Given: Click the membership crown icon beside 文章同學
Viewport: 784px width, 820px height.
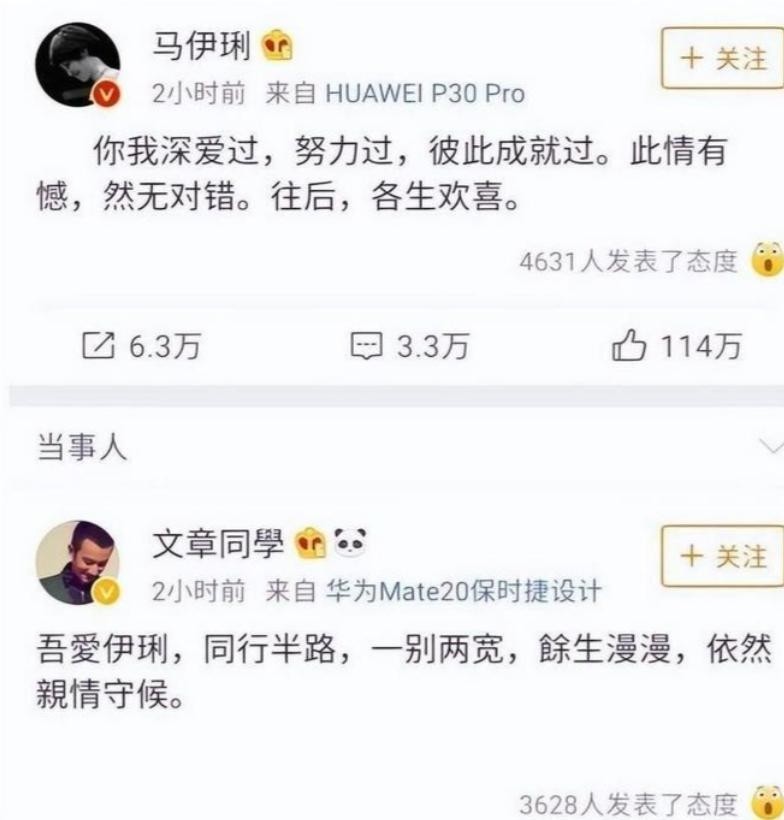Looking at the screenshot, I should (x=310, y=543).
